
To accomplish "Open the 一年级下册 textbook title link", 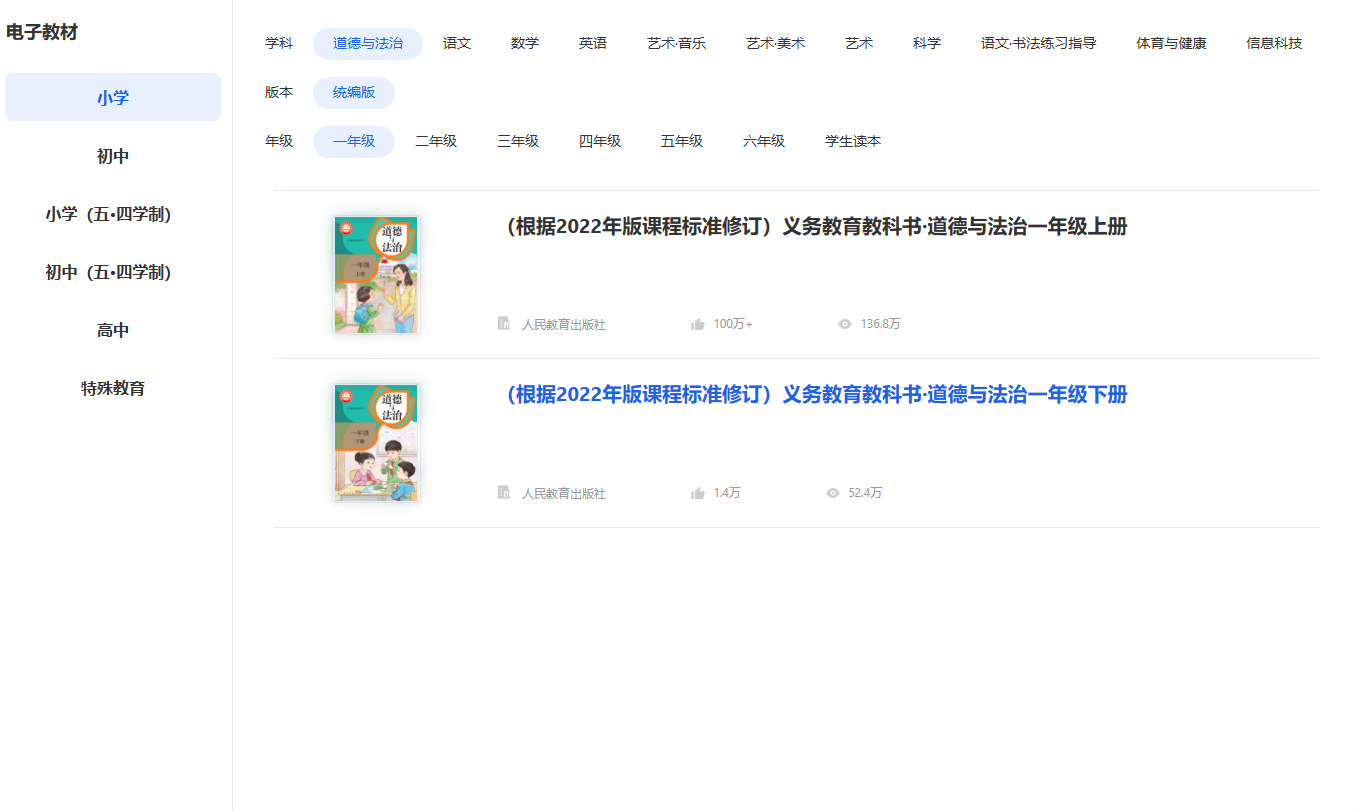I will pyautogui.click(x=815, y=394).
